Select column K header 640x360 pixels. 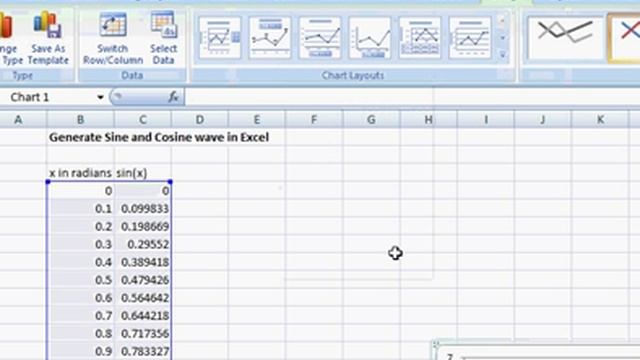click(x=600, y=120)
